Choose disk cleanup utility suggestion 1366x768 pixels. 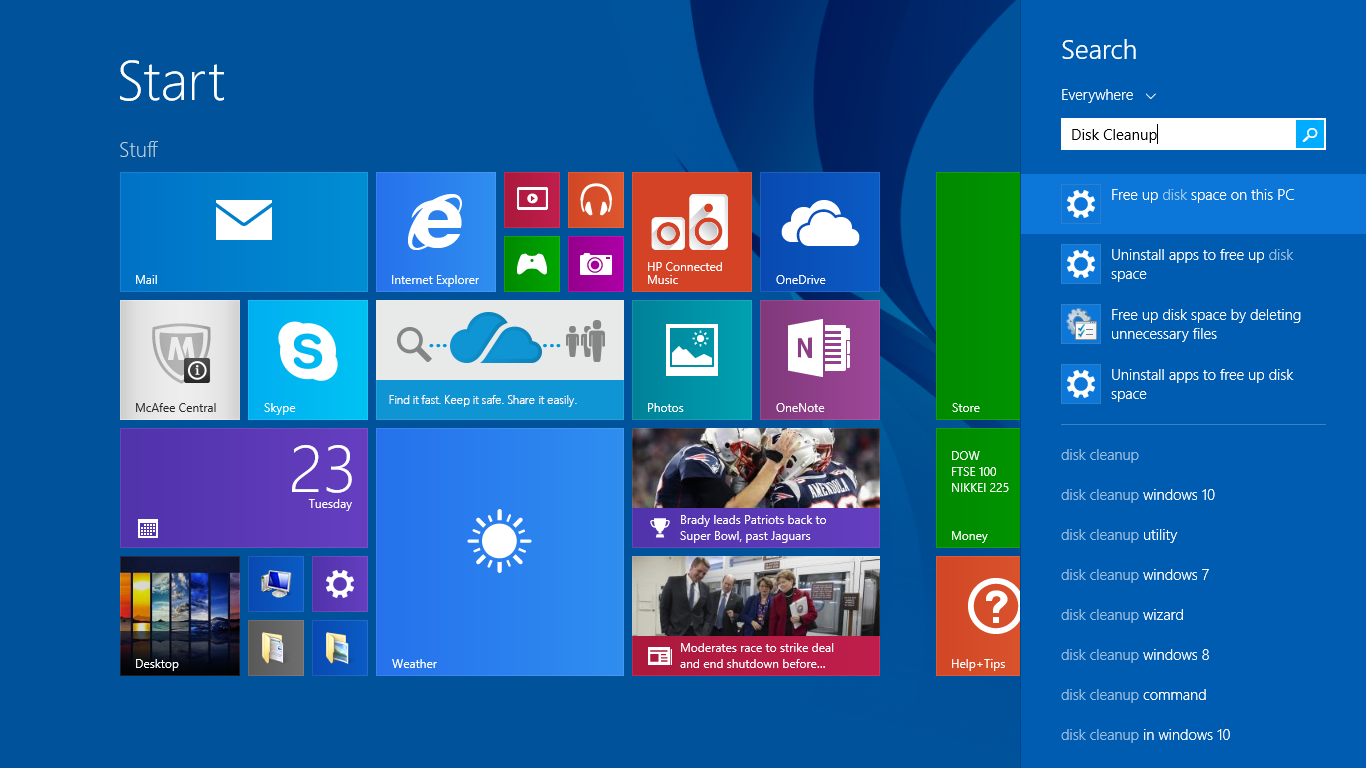pos(1119,535)
